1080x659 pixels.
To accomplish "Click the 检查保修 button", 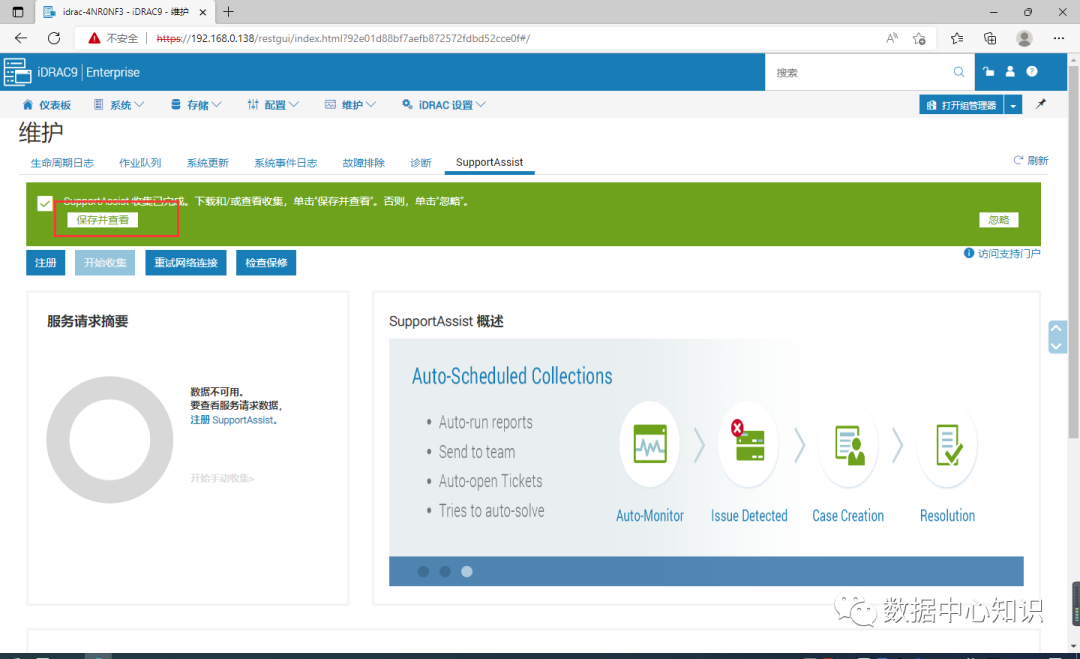I will (266, 262).
